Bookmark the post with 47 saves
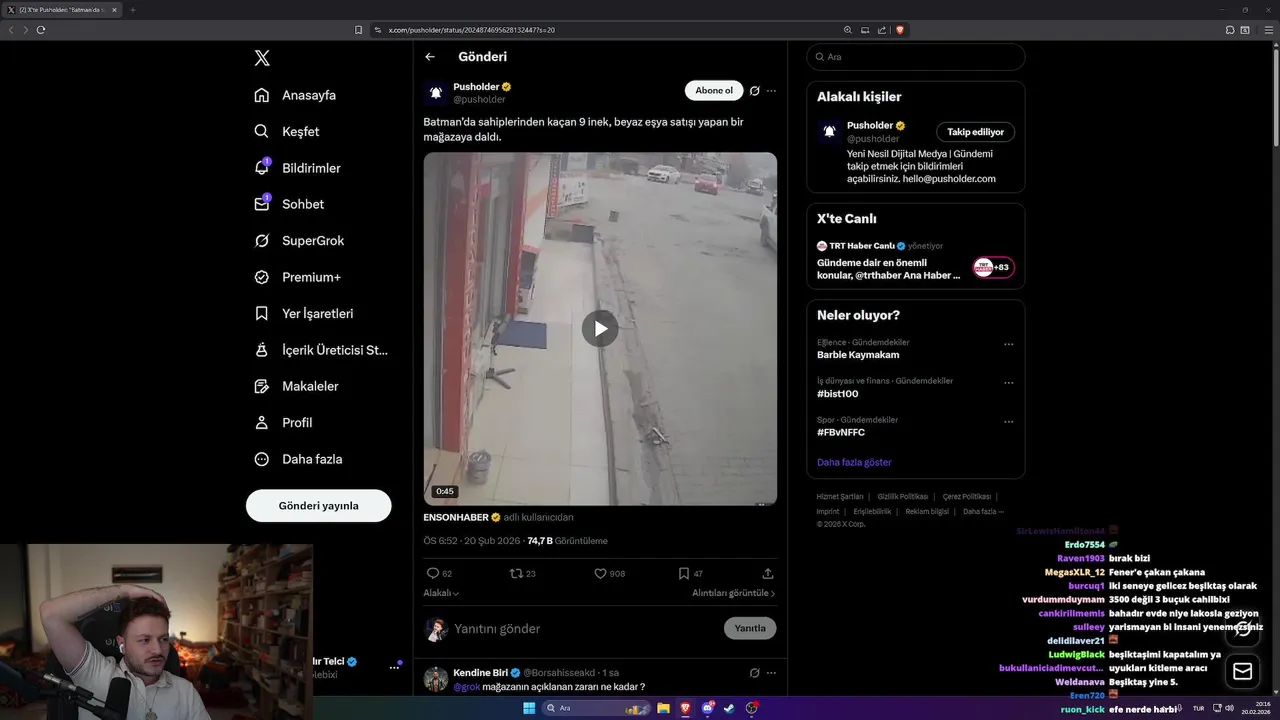Image resolution: width=1280 pixels, height=720 pixels. tap(690, 573)
